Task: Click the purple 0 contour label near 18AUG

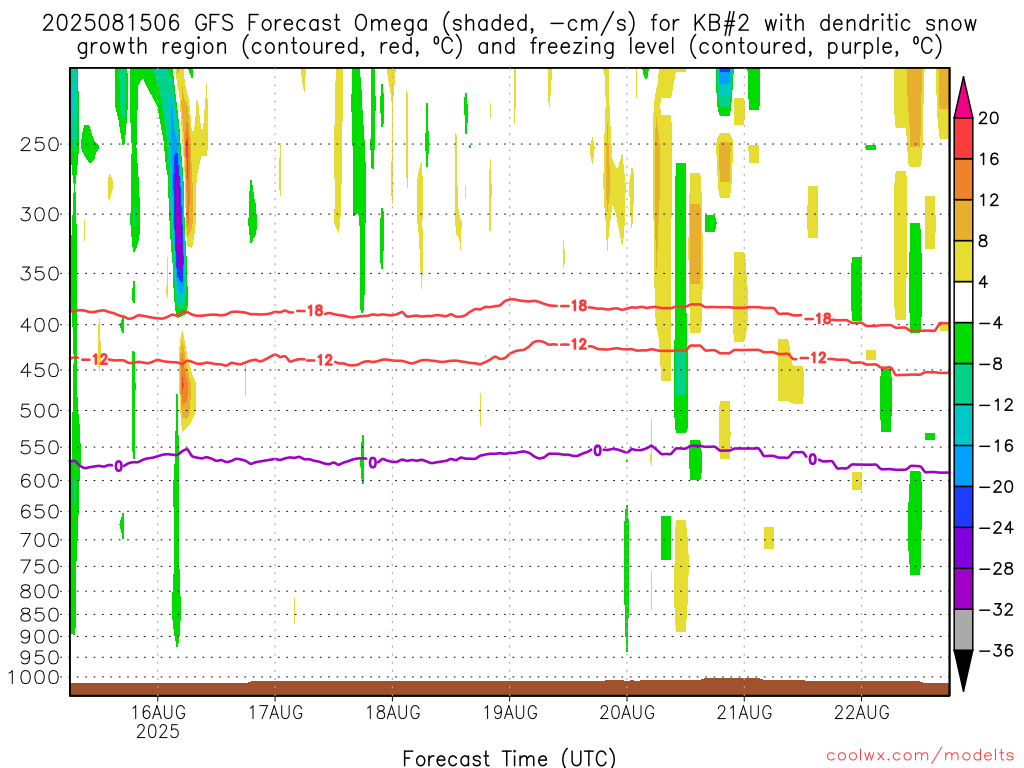Action: click(x=372, y=462)
